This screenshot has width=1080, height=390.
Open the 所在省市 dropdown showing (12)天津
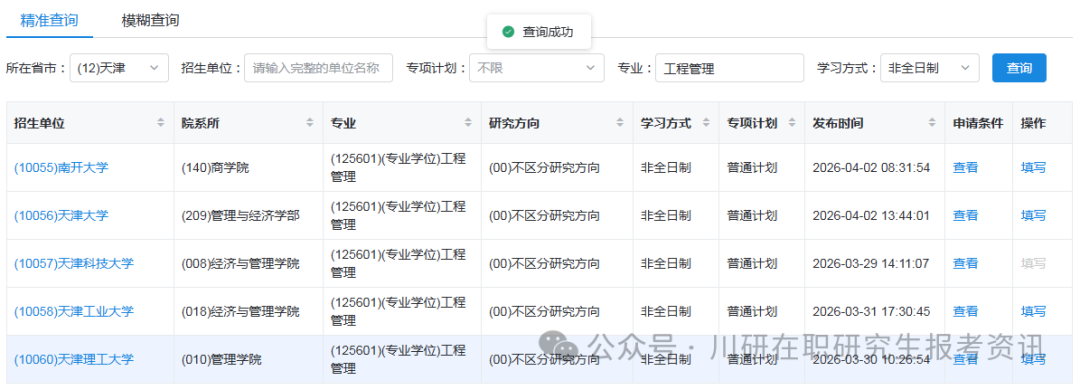point(119,68)
